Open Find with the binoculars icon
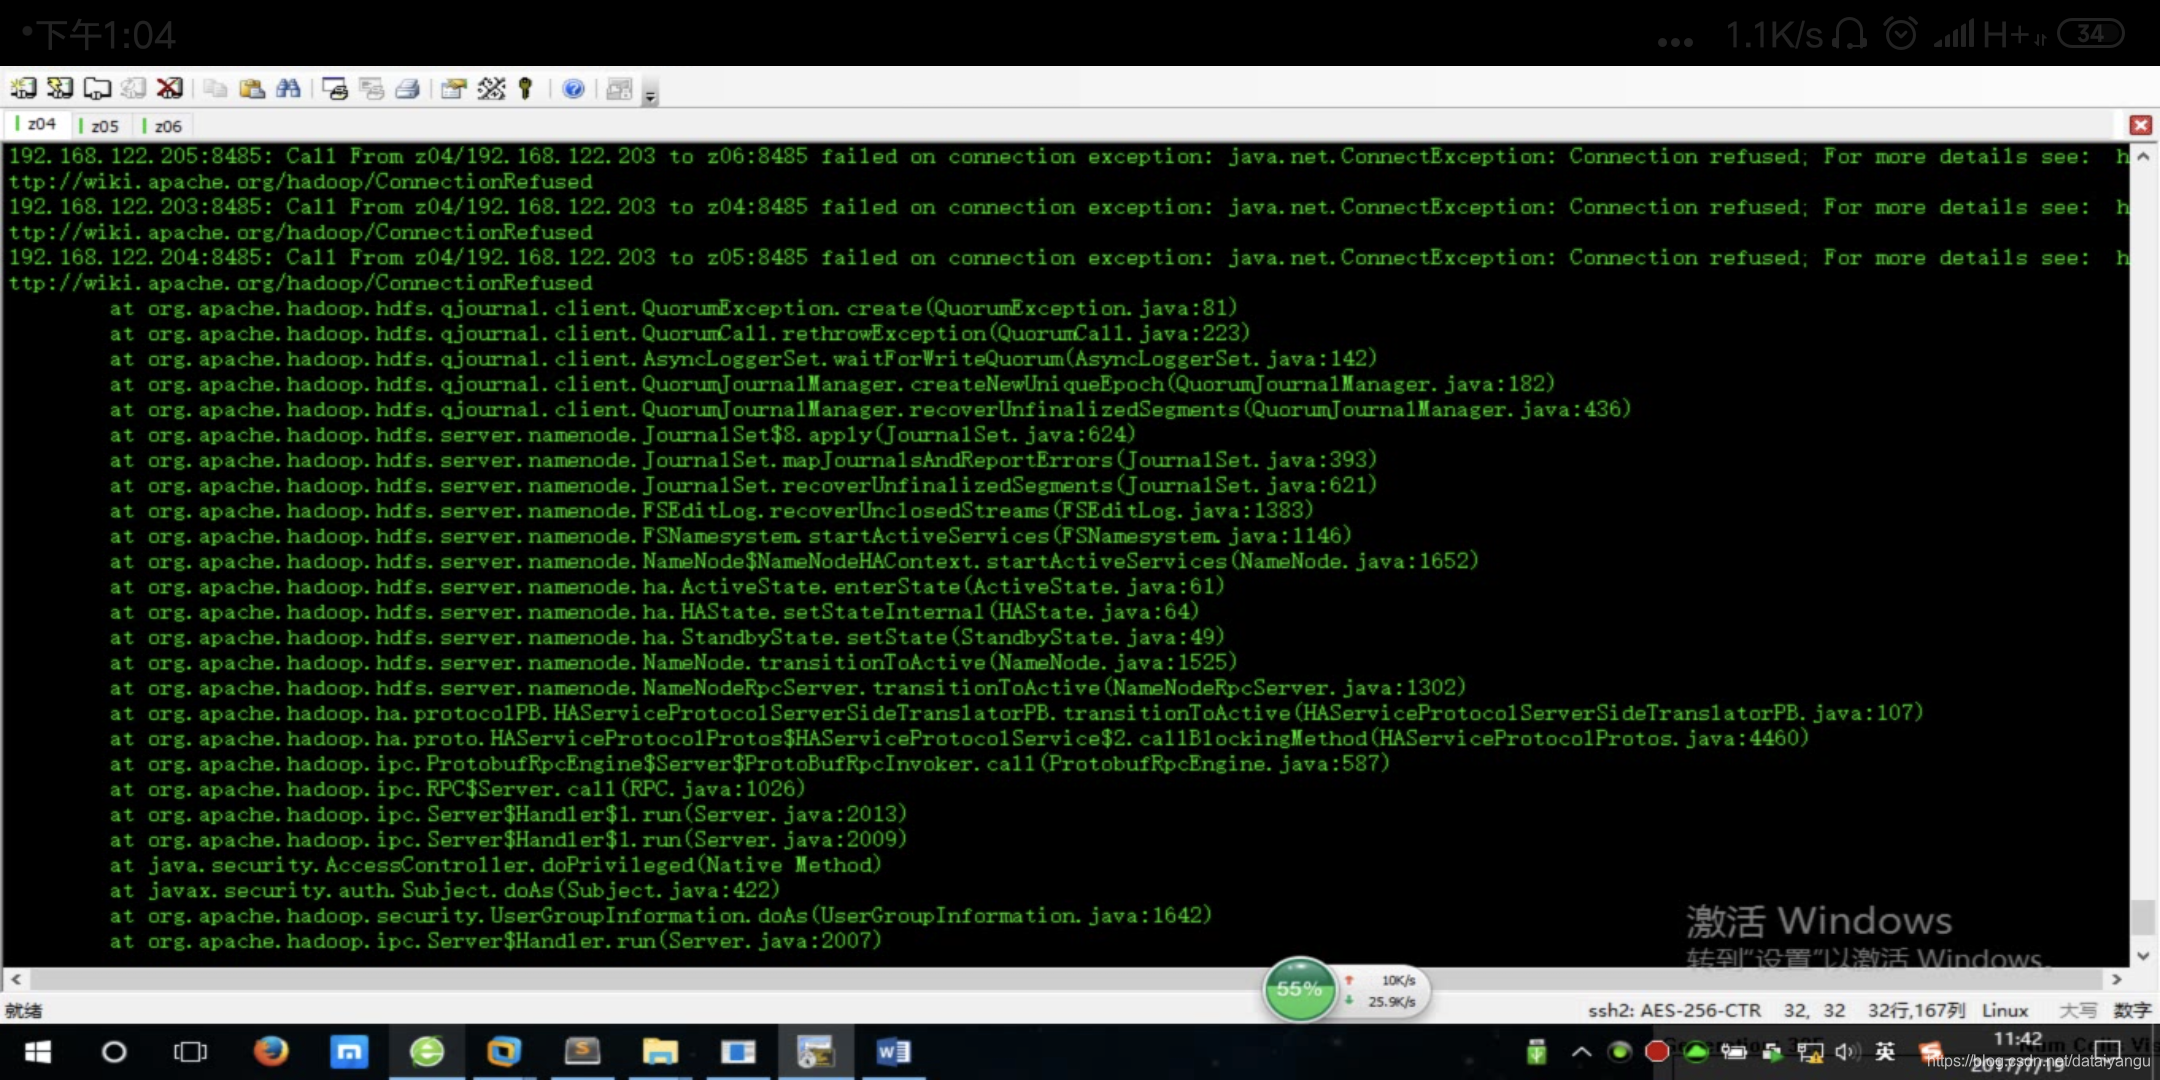2160x1080 pixels. [x=288, y=89]
